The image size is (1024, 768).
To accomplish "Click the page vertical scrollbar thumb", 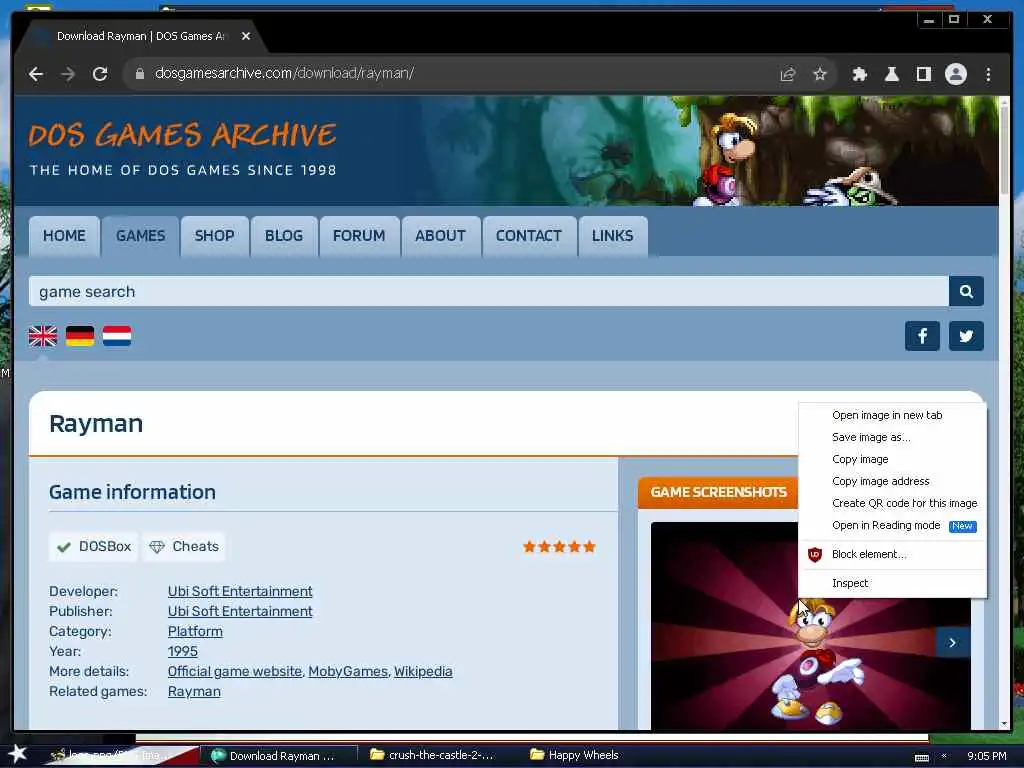I will tap(1004, 149).
